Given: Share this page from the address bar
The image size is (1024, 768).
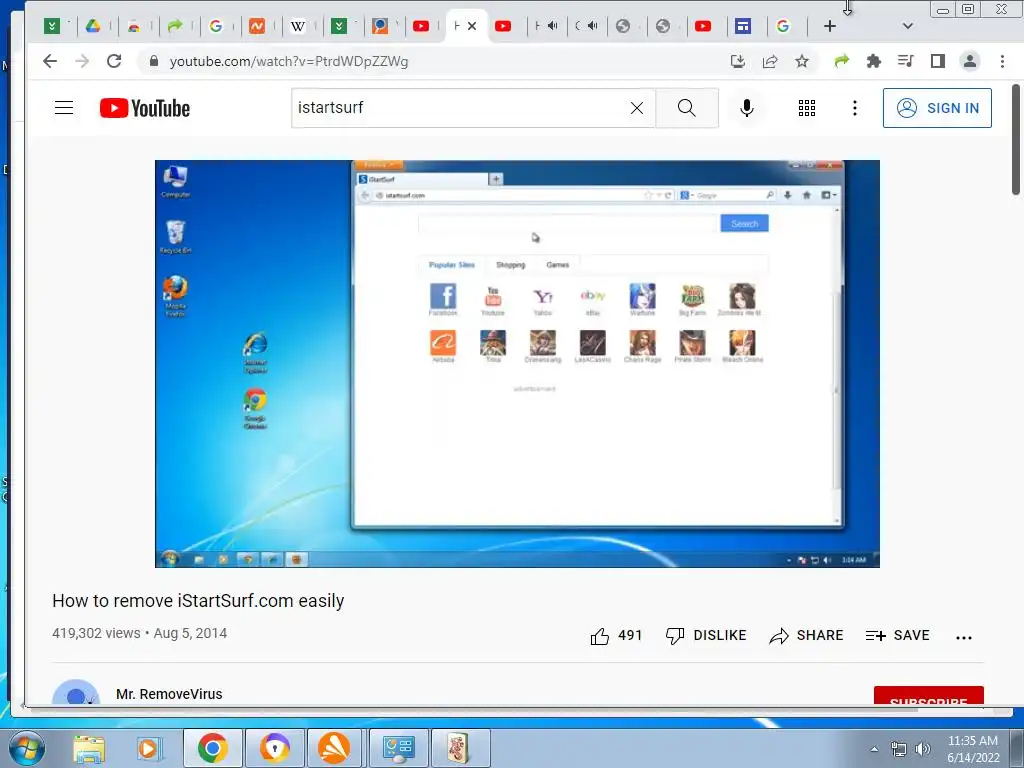Looking at the screenshot, I should pos(770,61).
